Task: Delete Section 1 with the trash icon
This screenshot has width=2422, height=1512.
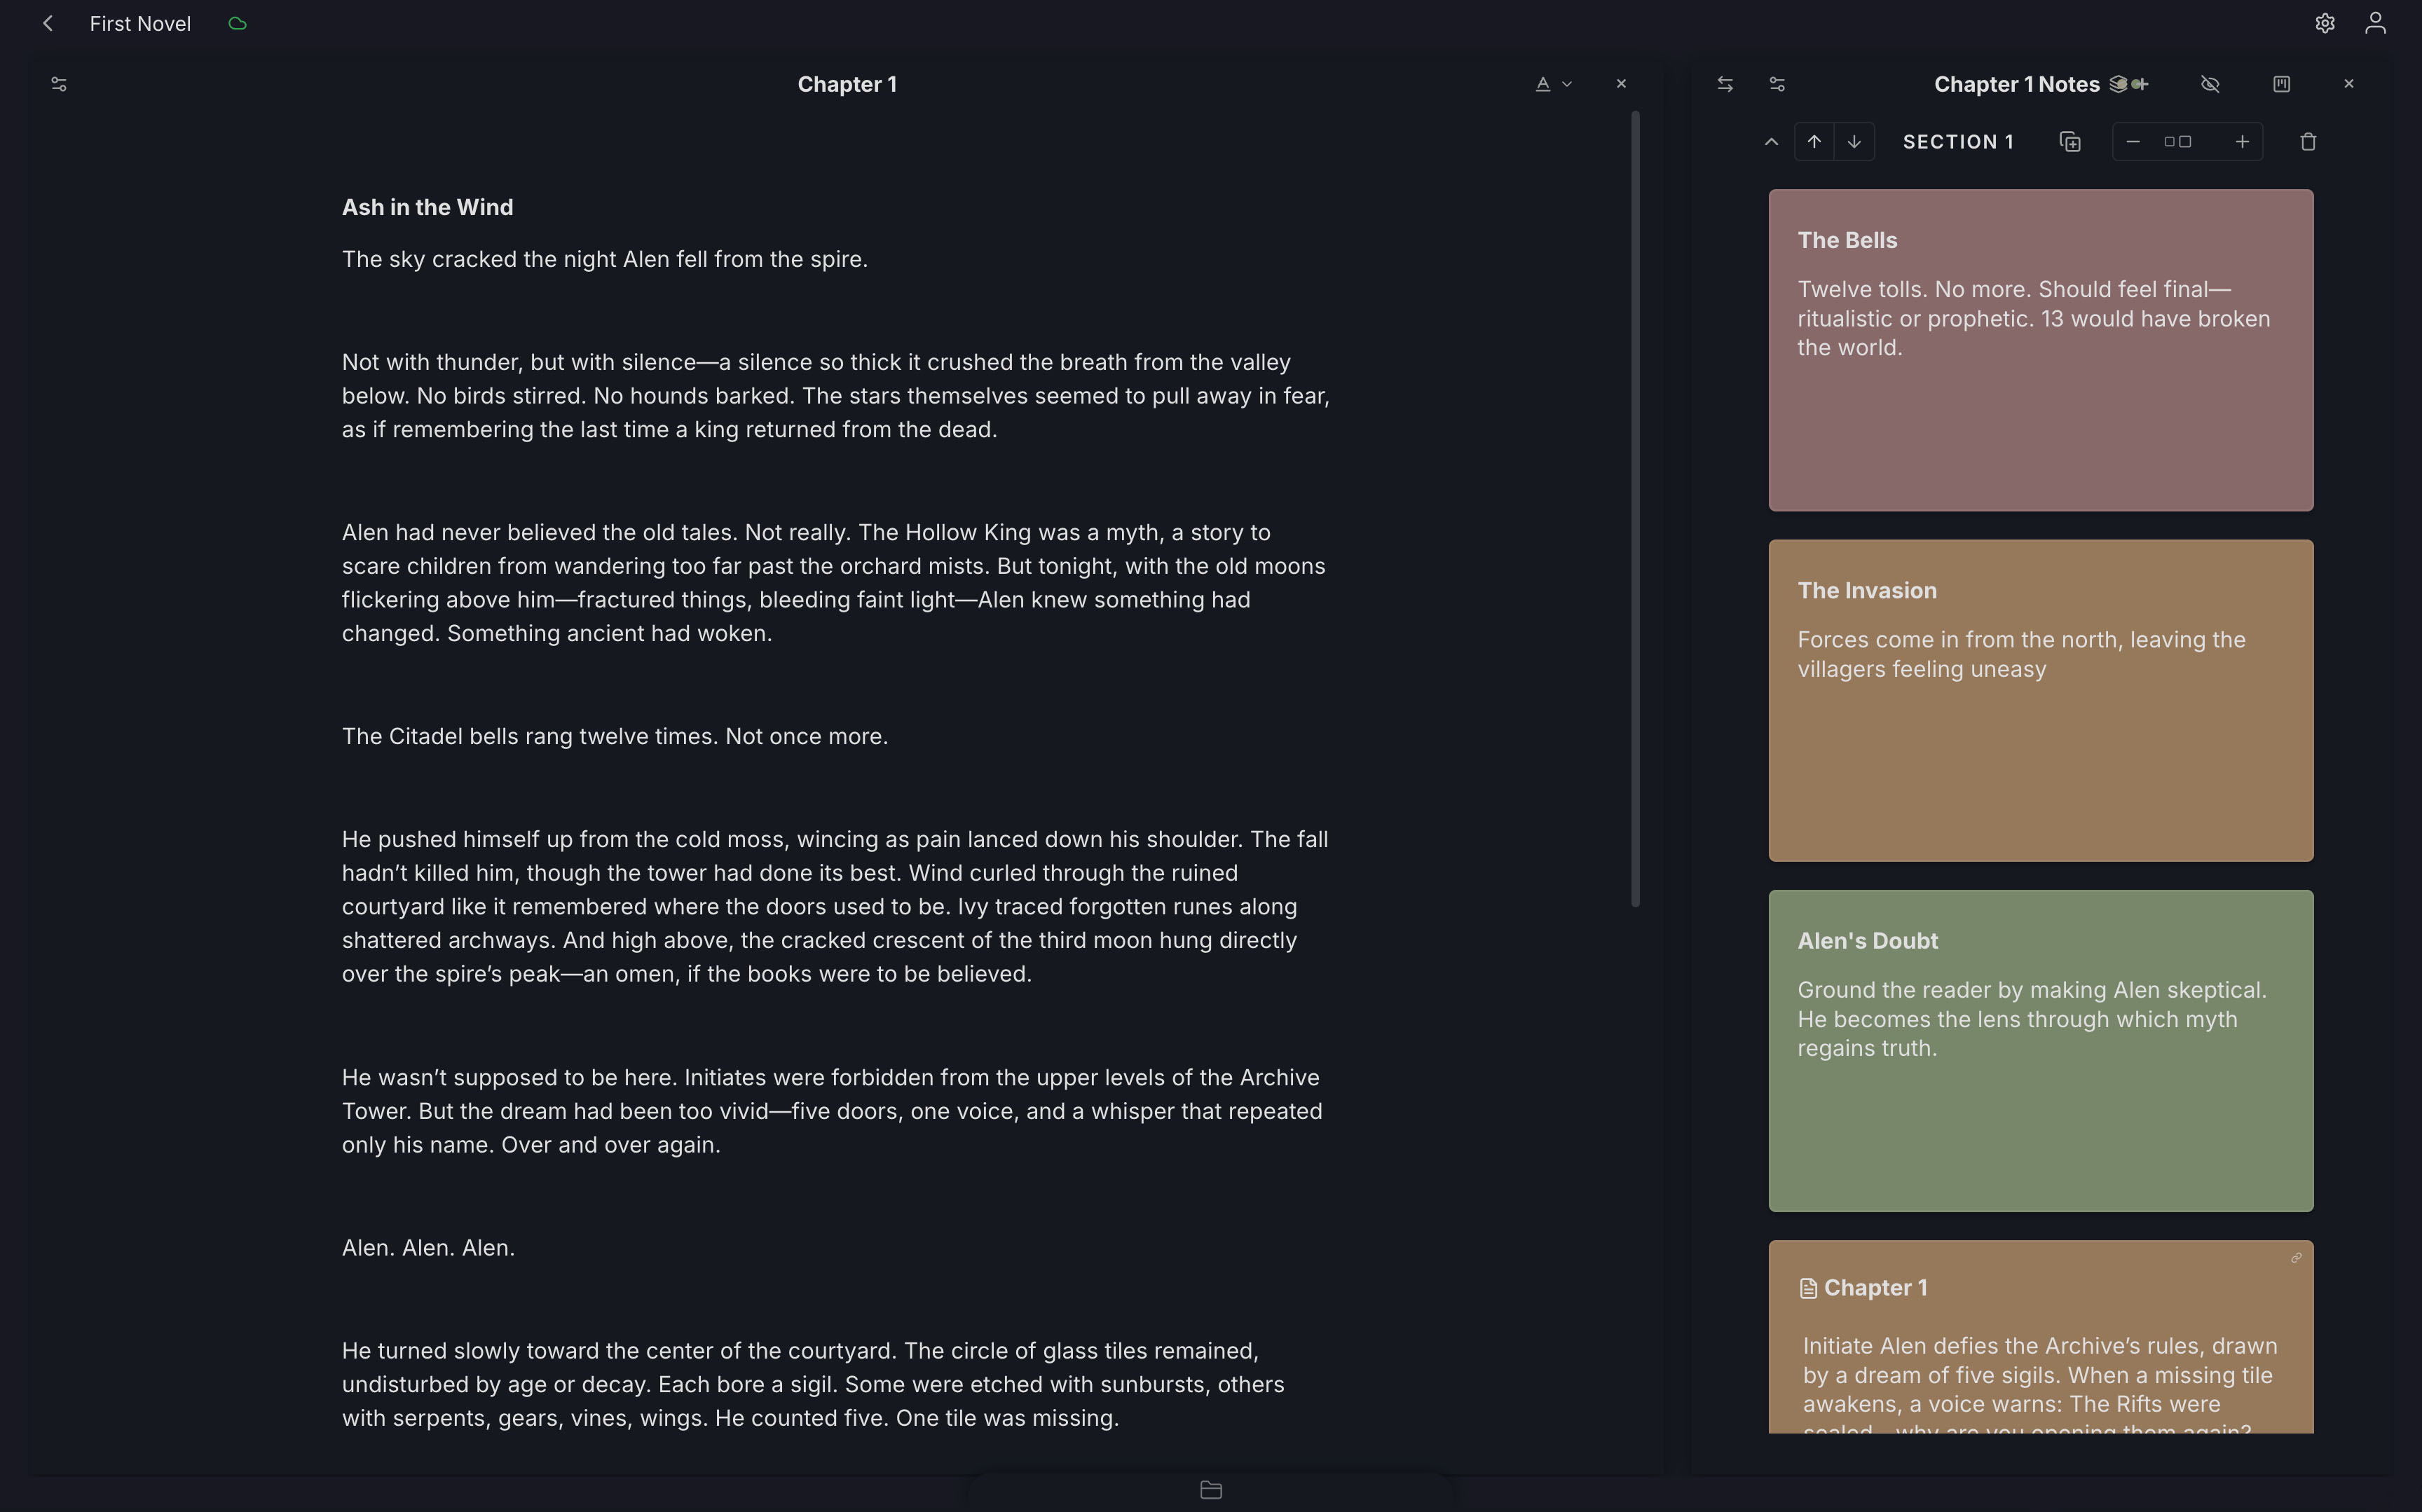Action: 2308,142
